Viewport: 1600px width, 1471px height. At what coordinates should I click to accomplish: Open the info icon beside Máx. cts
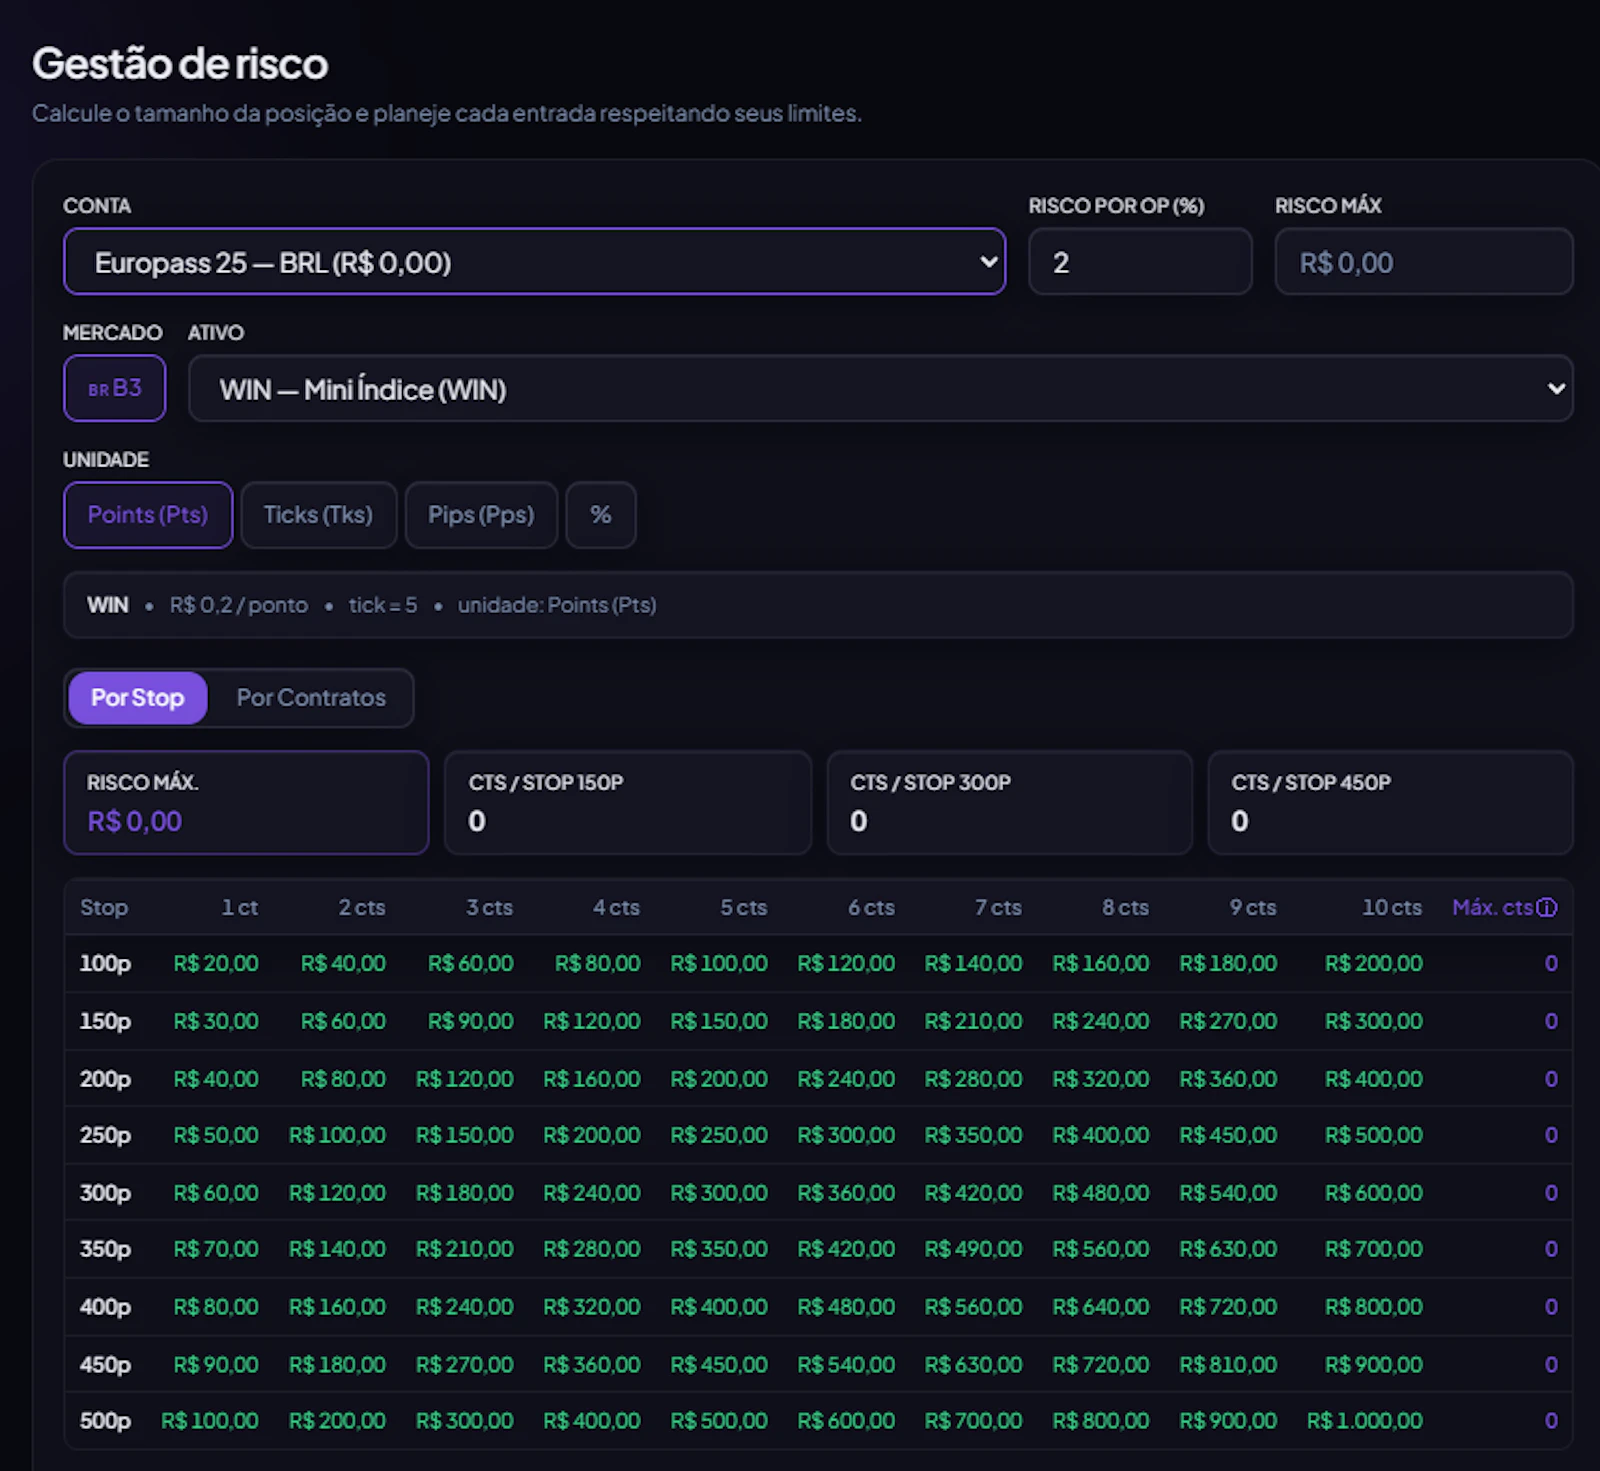point(1547,908)
